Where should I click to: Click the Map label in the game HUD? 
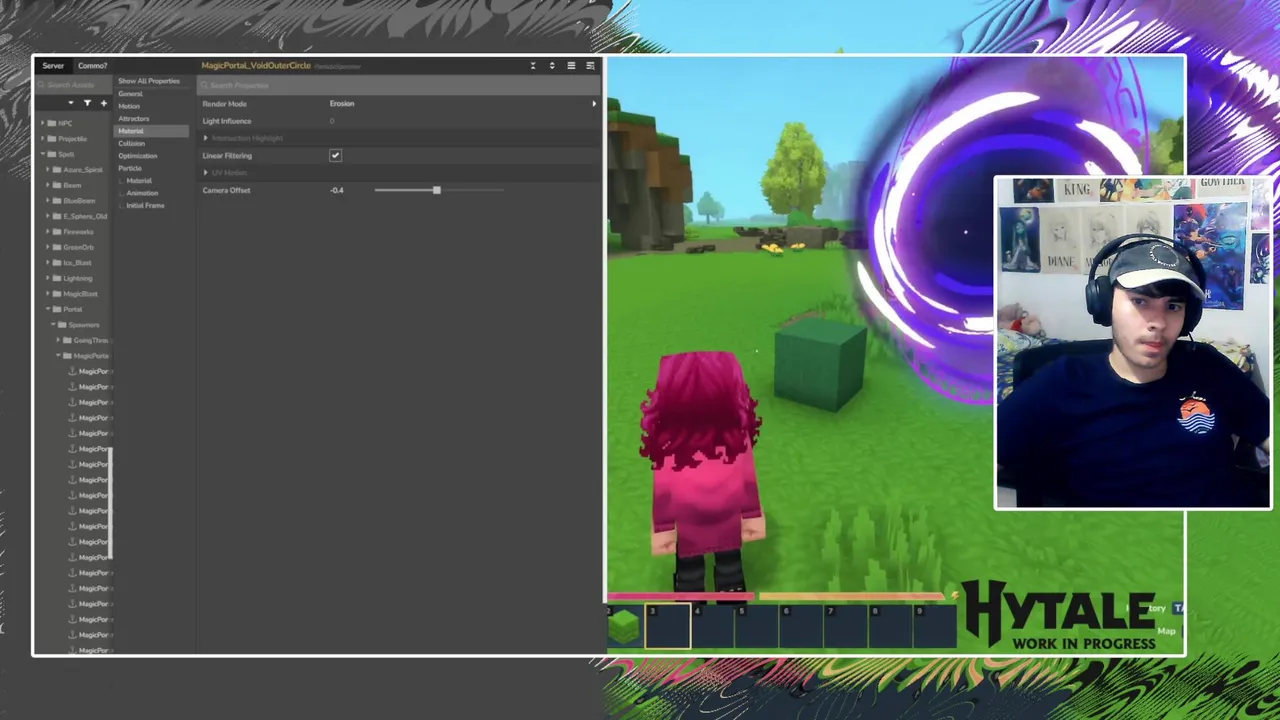1166,631
